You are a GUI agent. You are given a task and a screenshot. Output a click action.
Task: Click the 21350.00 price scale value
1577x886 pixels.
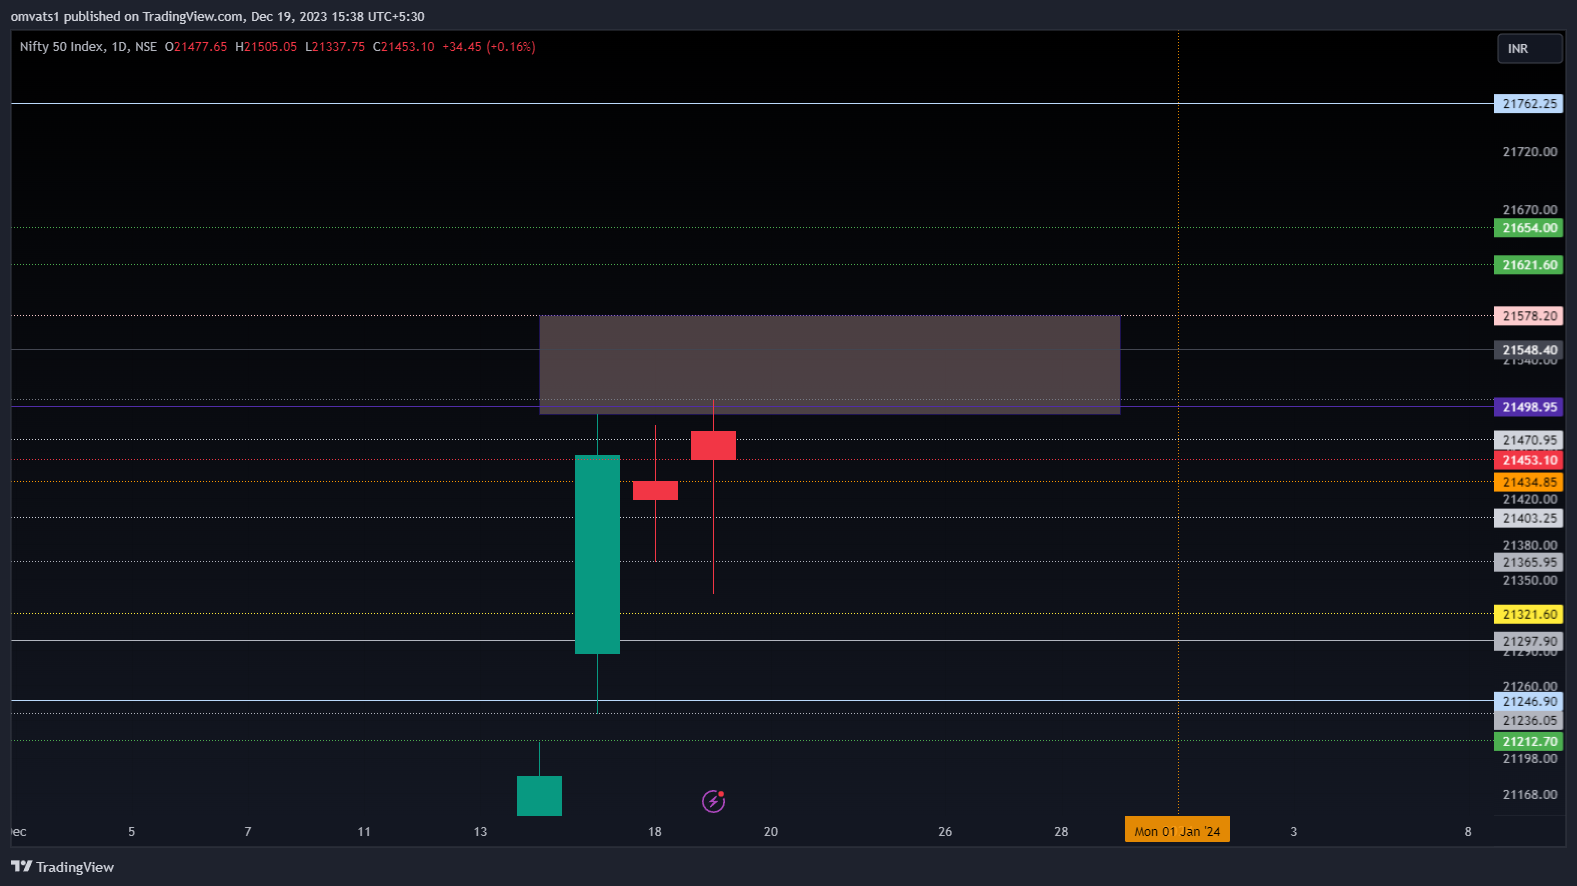click(1529, 581)
